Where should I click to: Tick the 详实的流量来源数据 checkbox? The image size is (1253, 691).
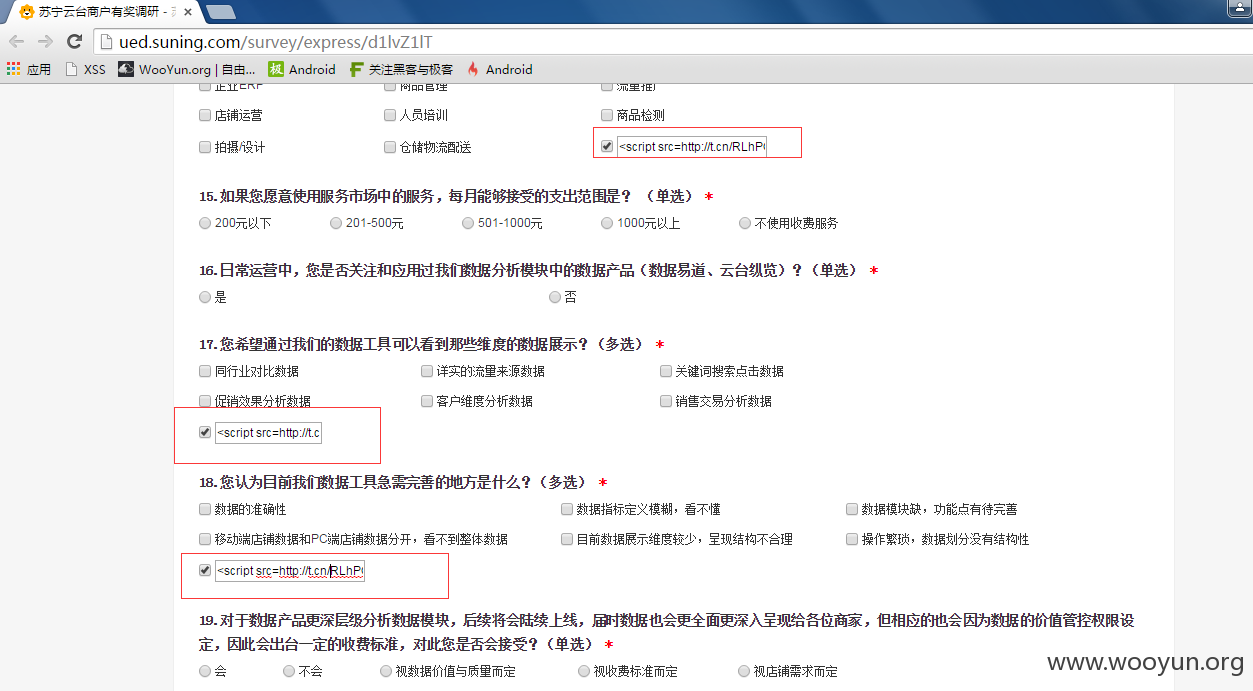pyautogui.click(x=427, y=371)
